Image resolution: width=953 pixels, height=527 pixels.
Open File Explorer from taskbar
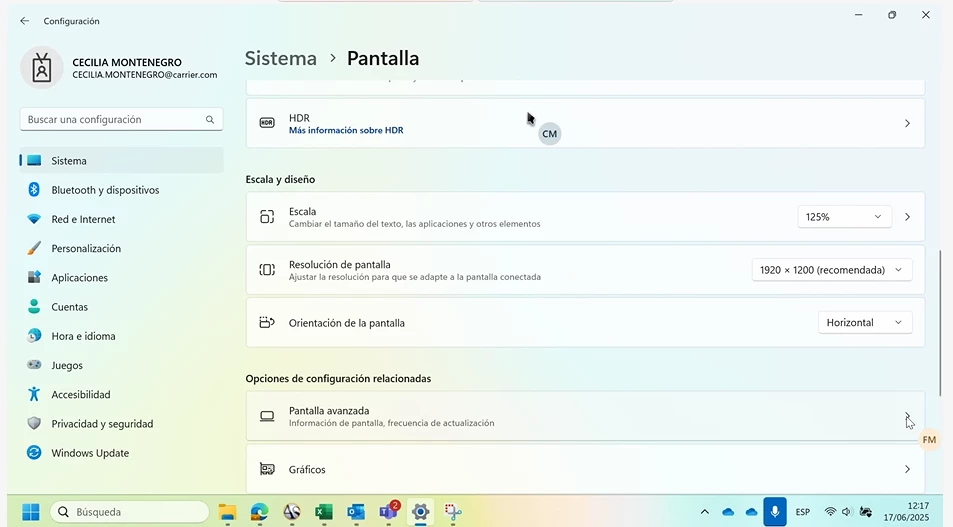click(227, 512)
